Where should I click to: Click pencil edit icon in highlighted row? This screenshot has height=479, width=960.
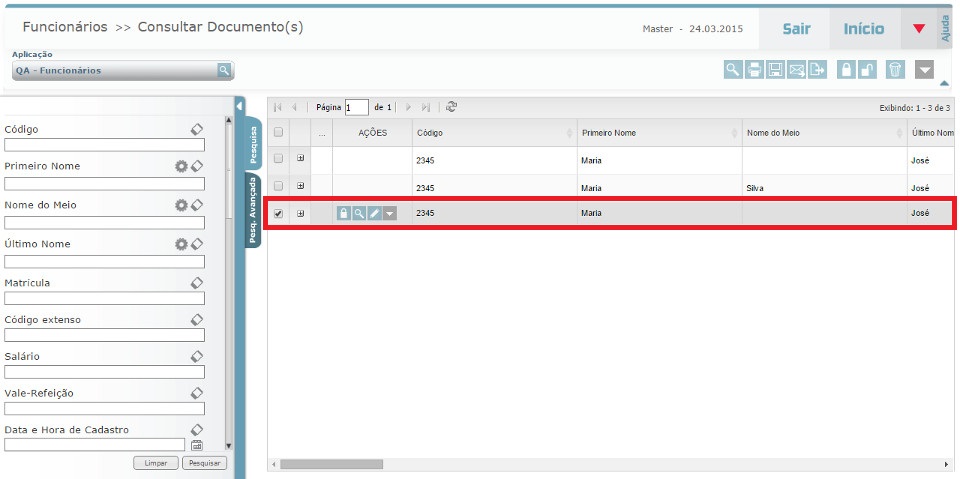coord(374,213)
